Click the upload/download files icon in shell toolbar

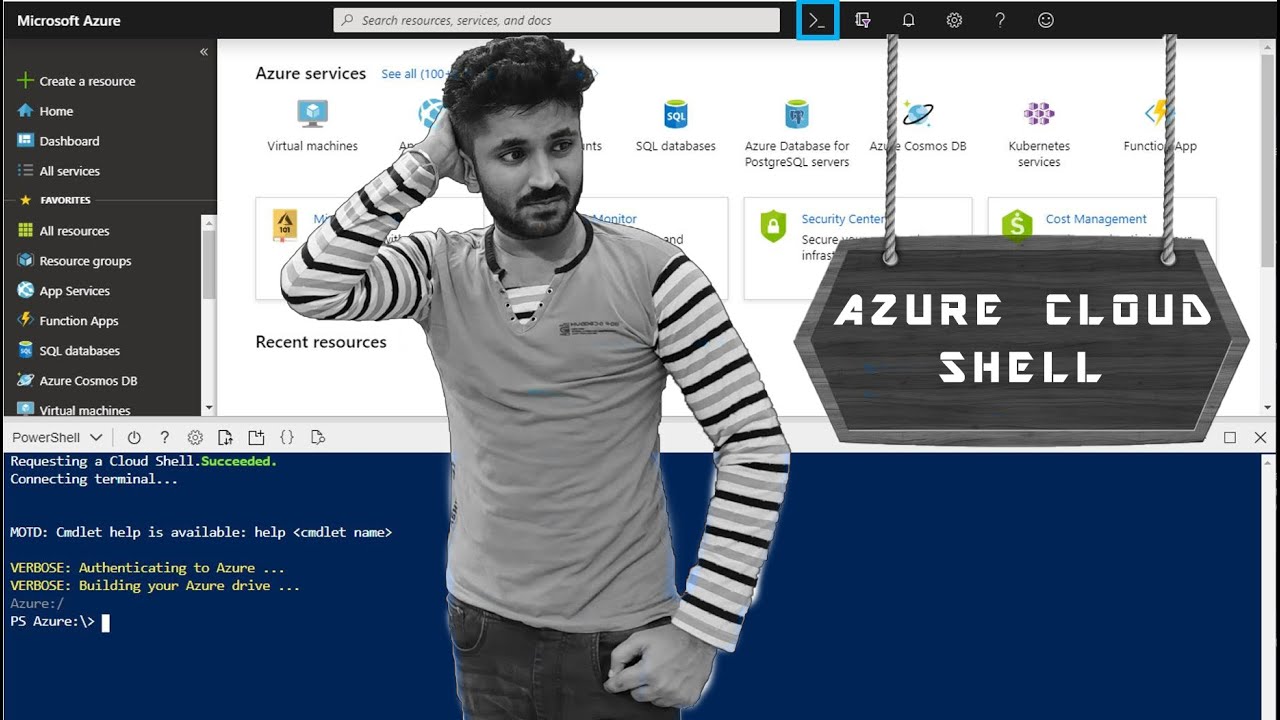click(225, 437)
